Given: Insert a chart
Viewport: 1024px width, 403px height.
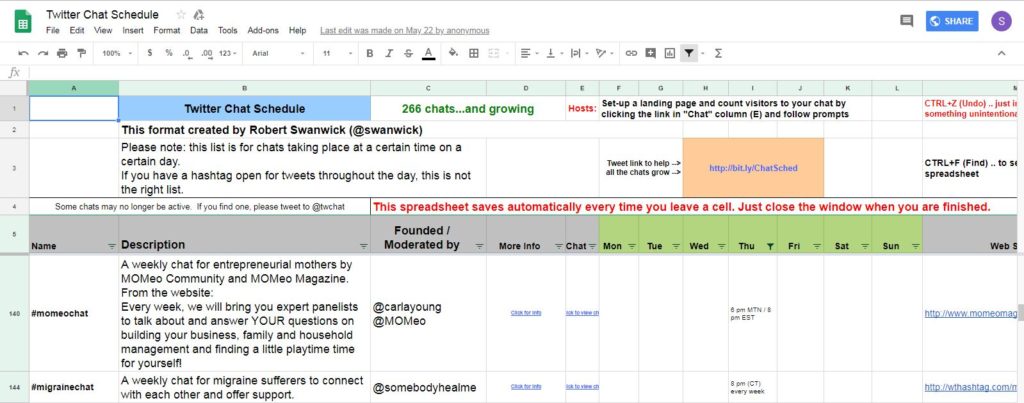Looking at the screenshot, I should [x=669, y=53].
